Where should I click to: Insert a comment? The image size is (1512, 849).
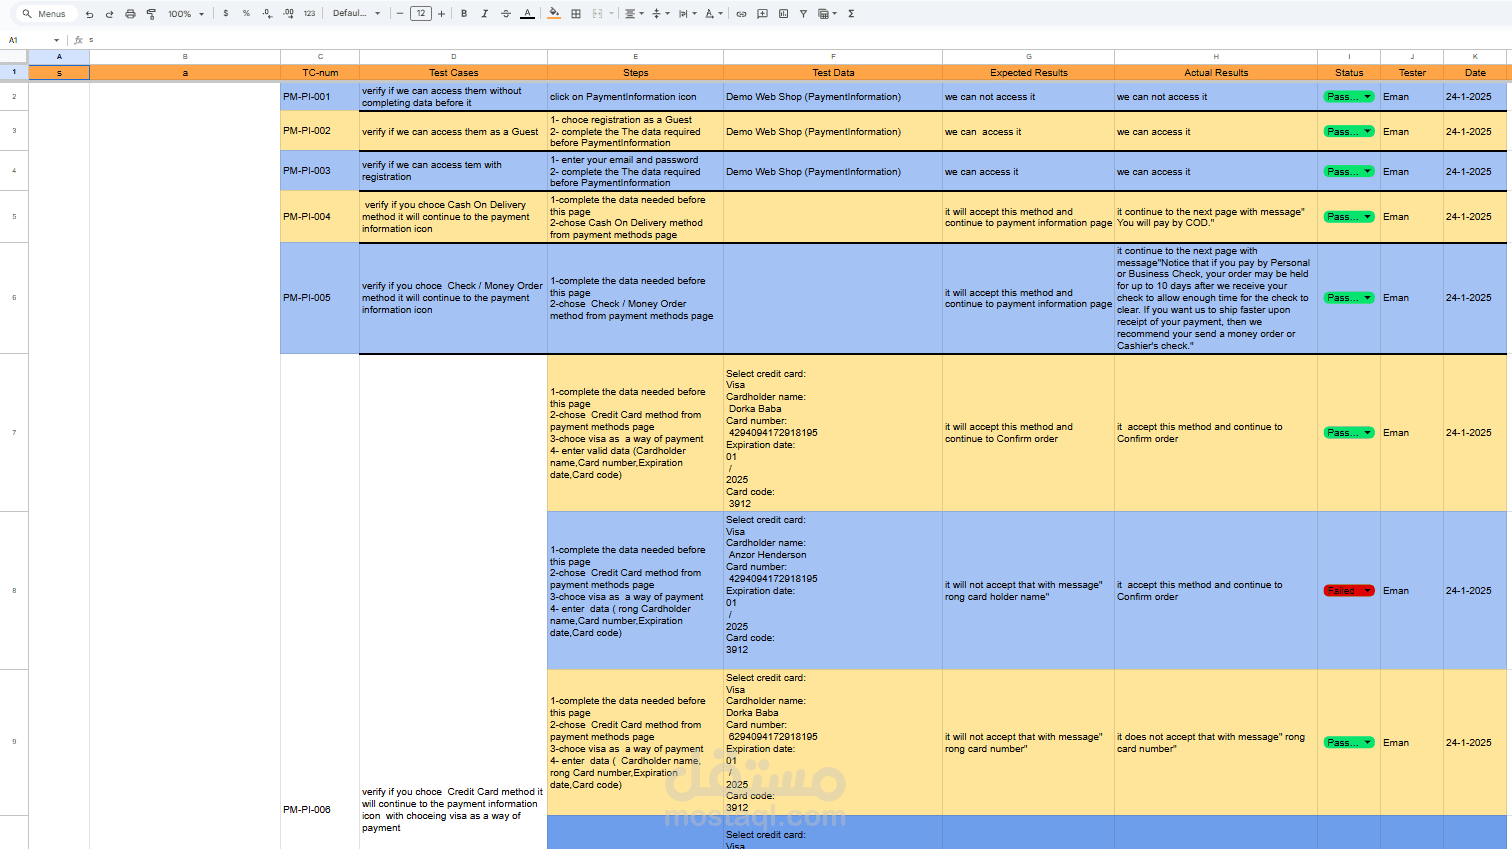click(762, 14)
